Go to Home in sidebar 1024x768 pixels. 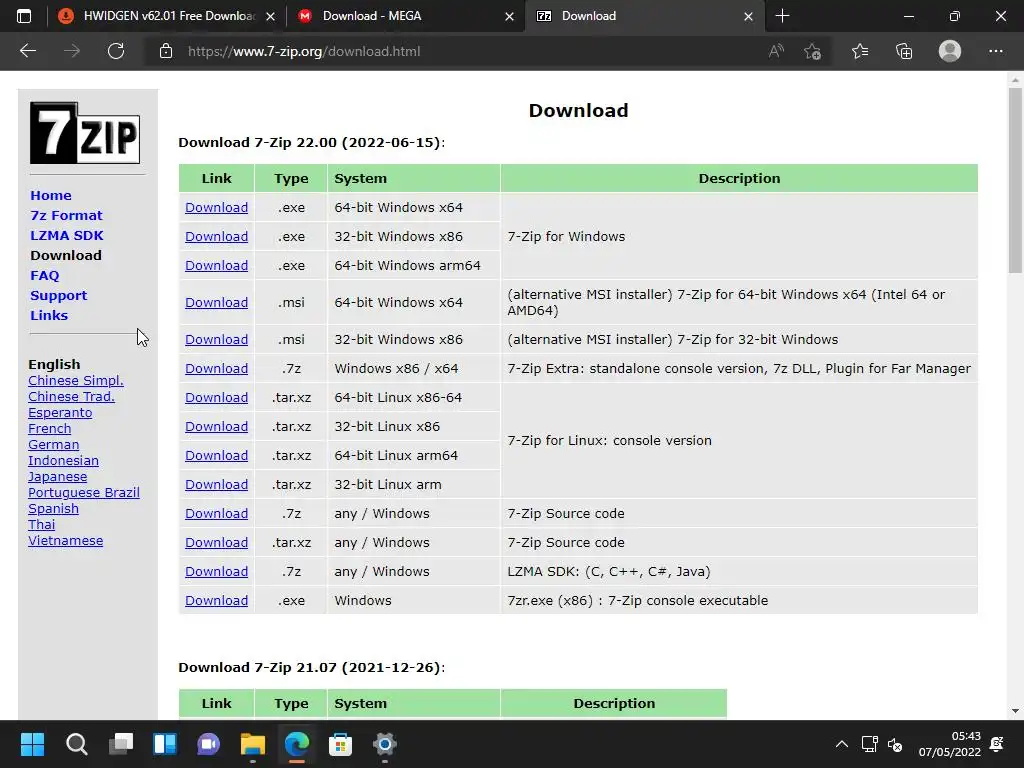pyautogui.click(x=51, y=195)
